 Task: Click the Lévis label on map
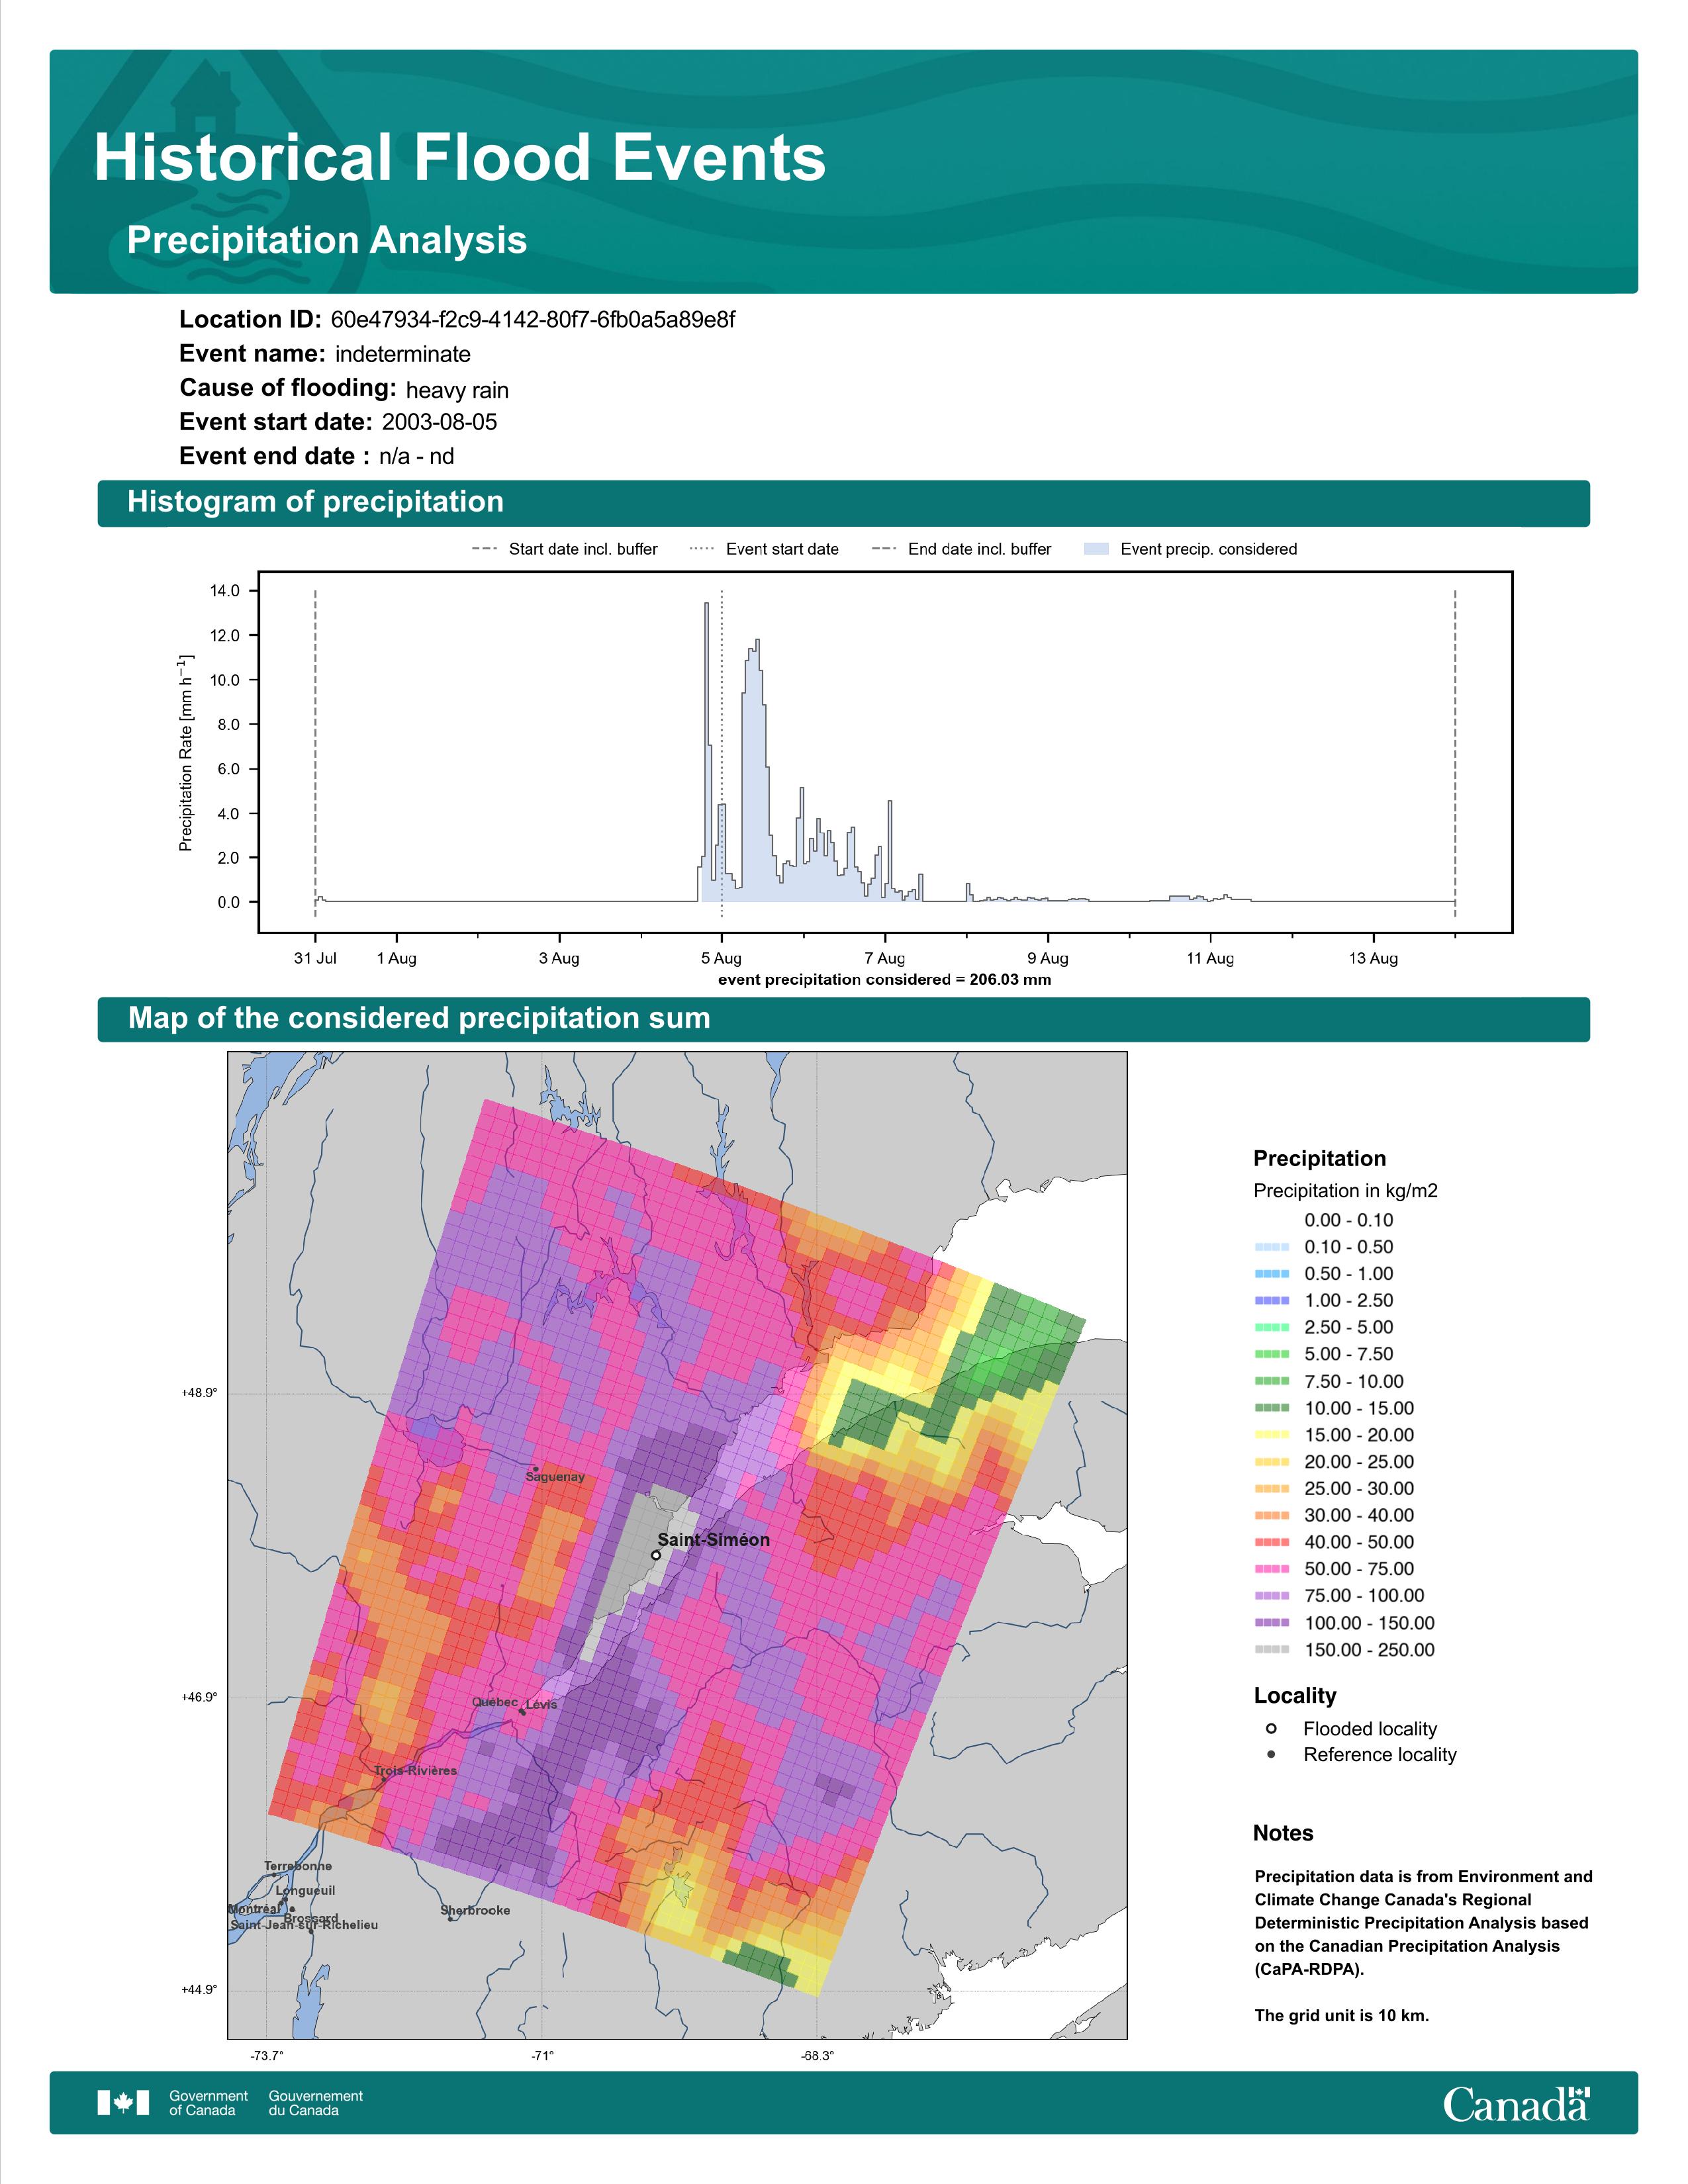pyautogui.click(x=541, y=1705)
